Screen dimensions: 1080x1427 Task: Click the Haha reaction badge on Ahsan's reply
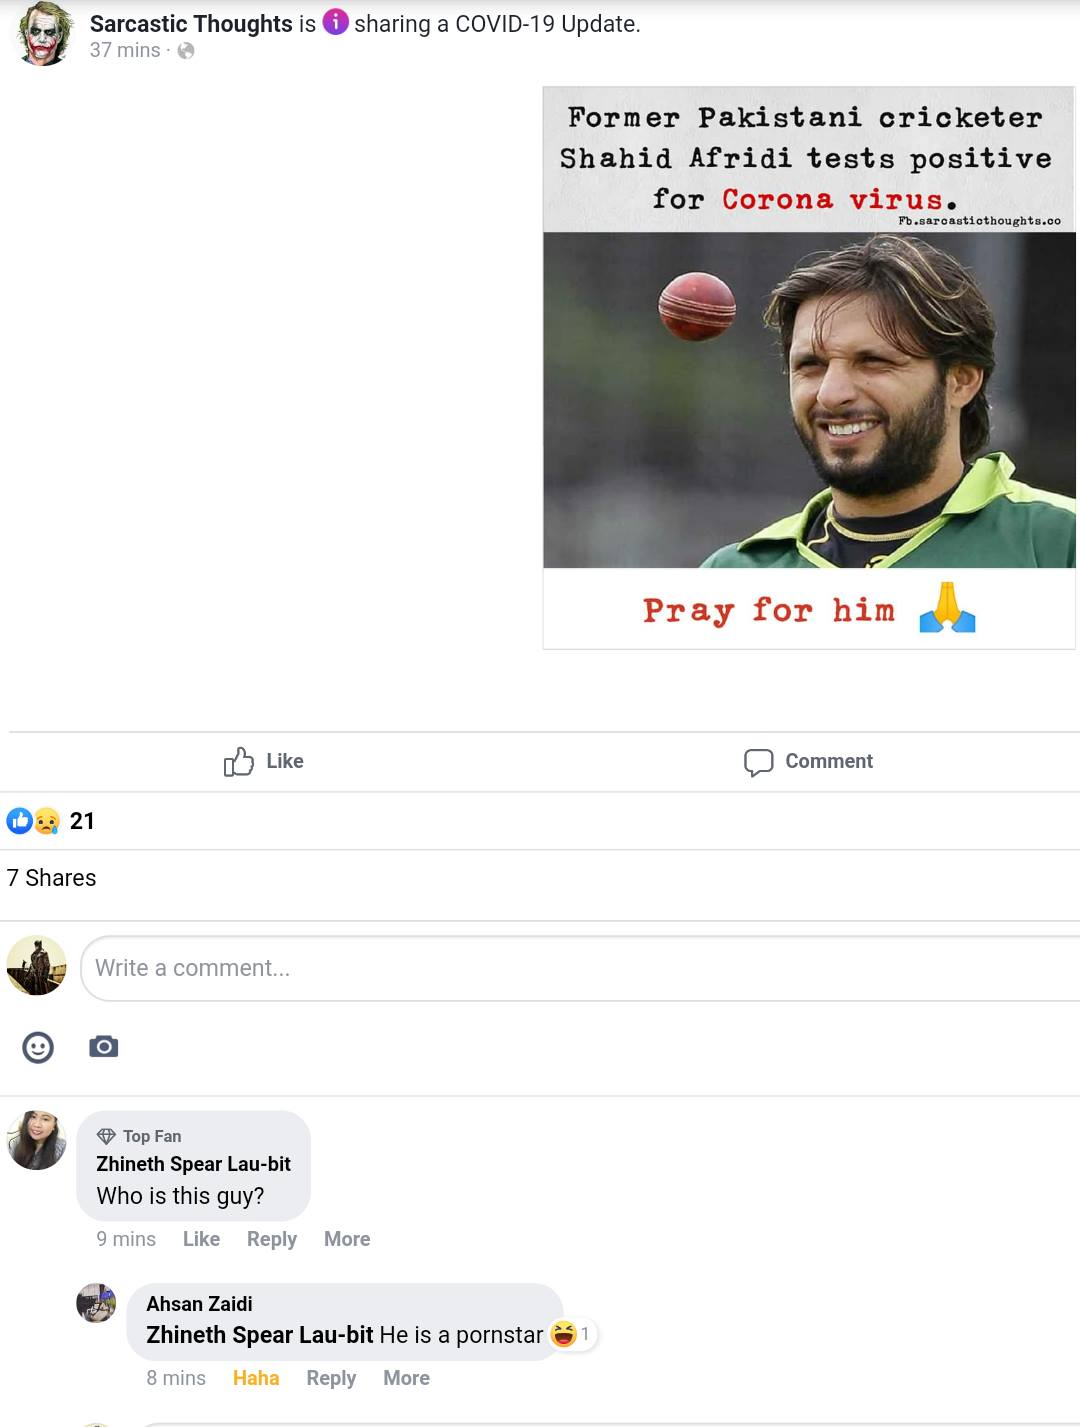pos(572,1334)
